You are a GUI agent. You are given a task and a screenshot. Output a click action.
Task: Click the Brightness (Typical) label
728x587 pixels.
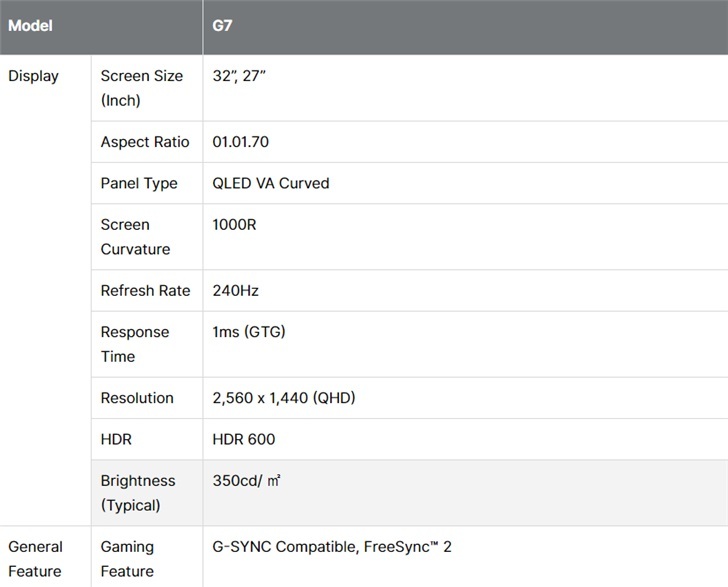coord(138,493)
